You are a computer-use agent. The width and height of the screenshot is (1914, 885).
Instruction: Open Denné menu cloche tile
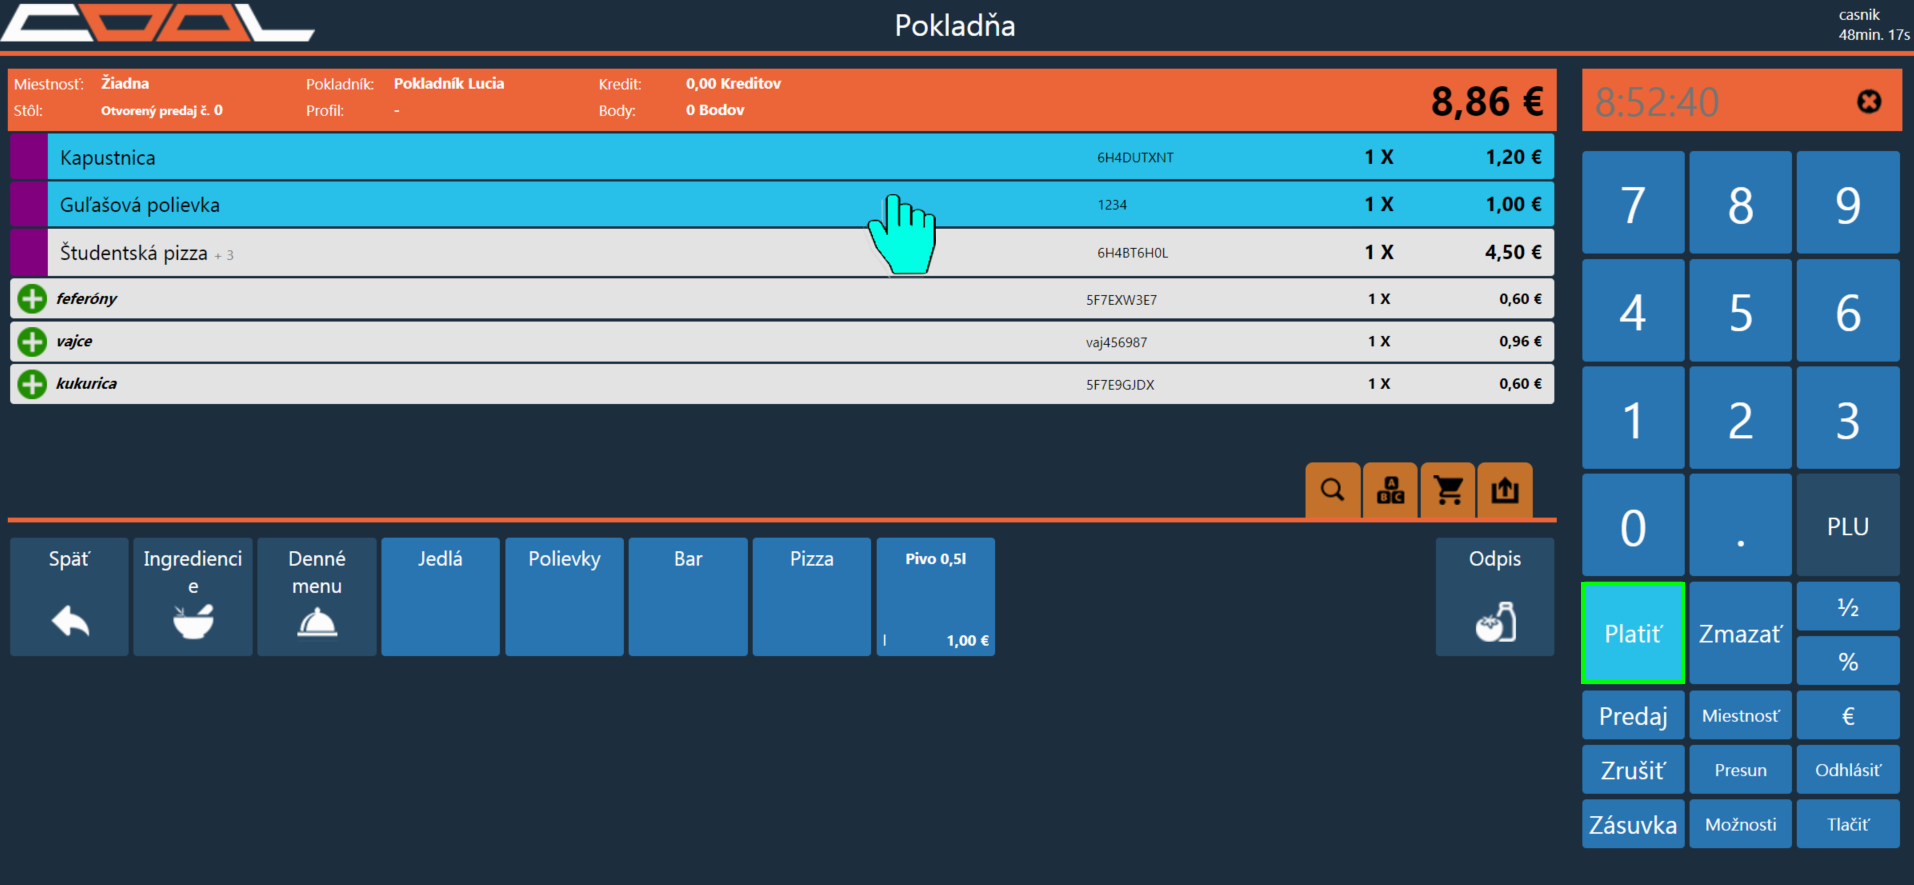pos(317,597)
